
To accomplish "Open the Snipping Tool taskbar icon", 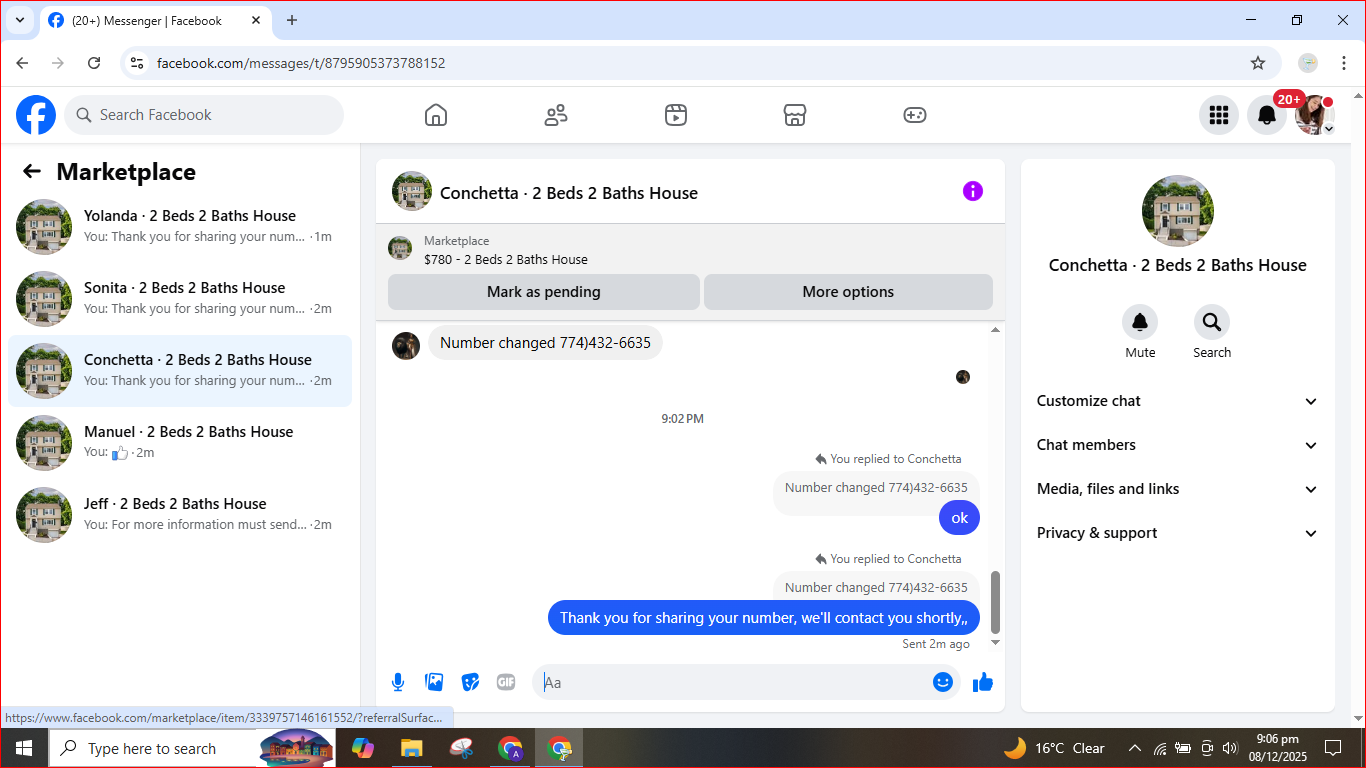I will click(x=461, y=748).
